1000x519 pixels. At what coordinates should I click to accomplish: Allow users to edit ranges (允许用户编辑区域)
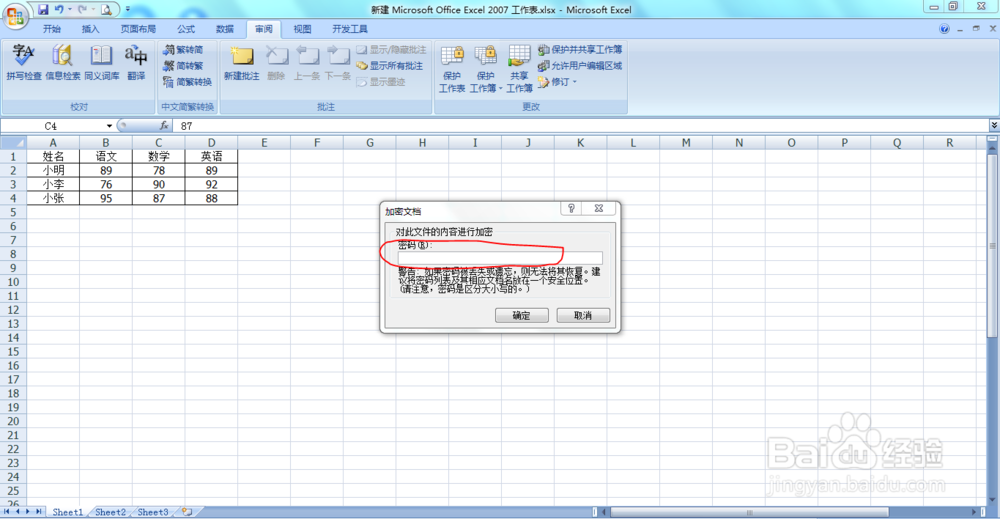click(x=580, y=66)
